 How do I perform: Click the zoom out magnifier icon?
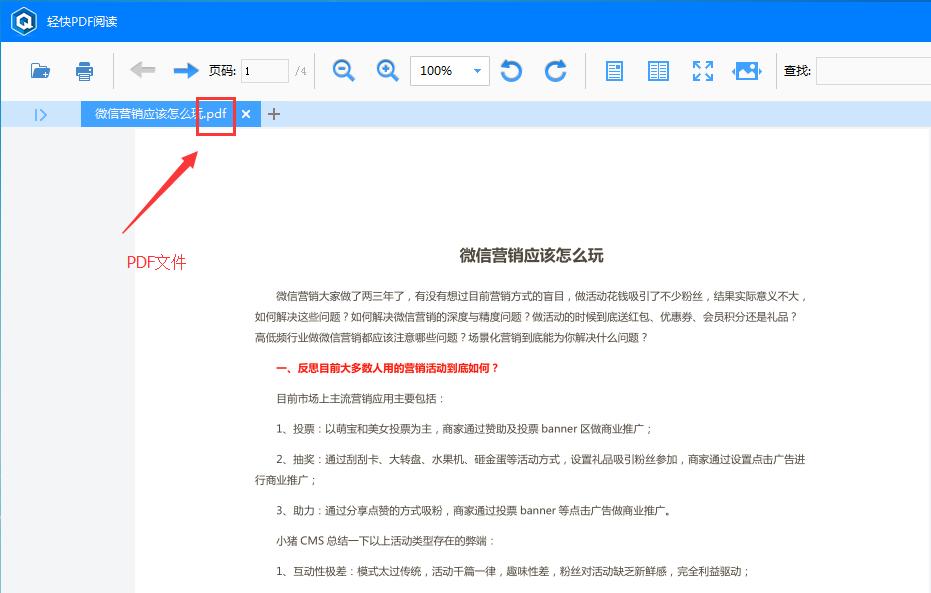click(343, 71)
